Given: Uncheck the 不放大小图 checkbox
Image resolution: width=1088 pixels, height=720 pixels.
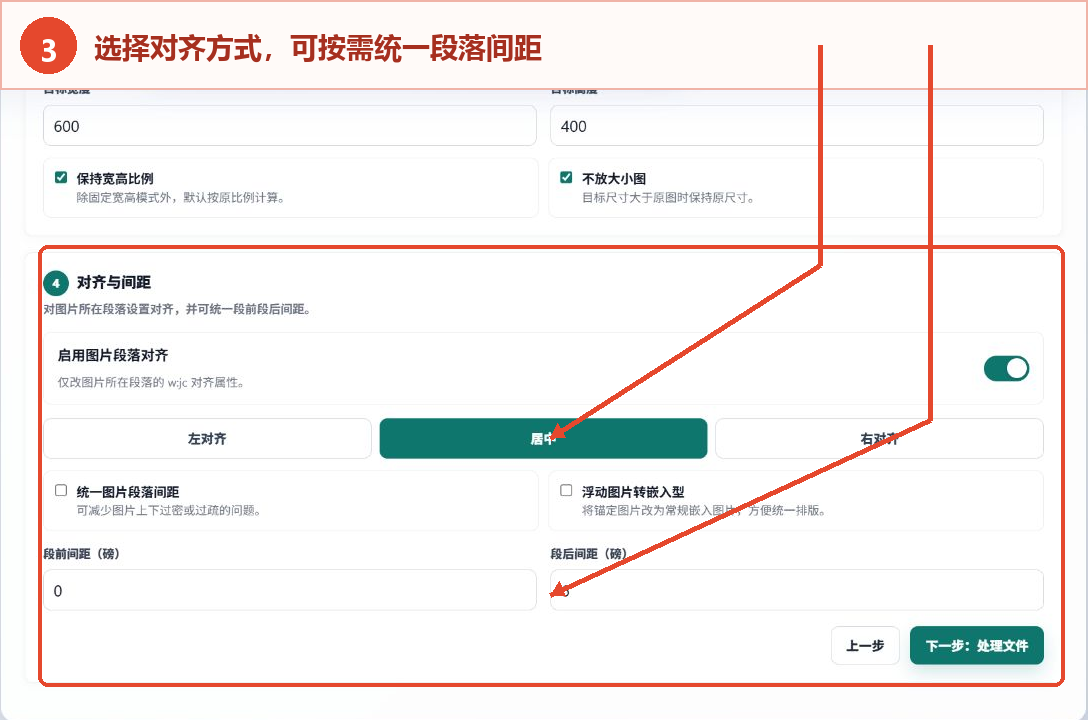Looking at the screenshot, I should 566,178.
